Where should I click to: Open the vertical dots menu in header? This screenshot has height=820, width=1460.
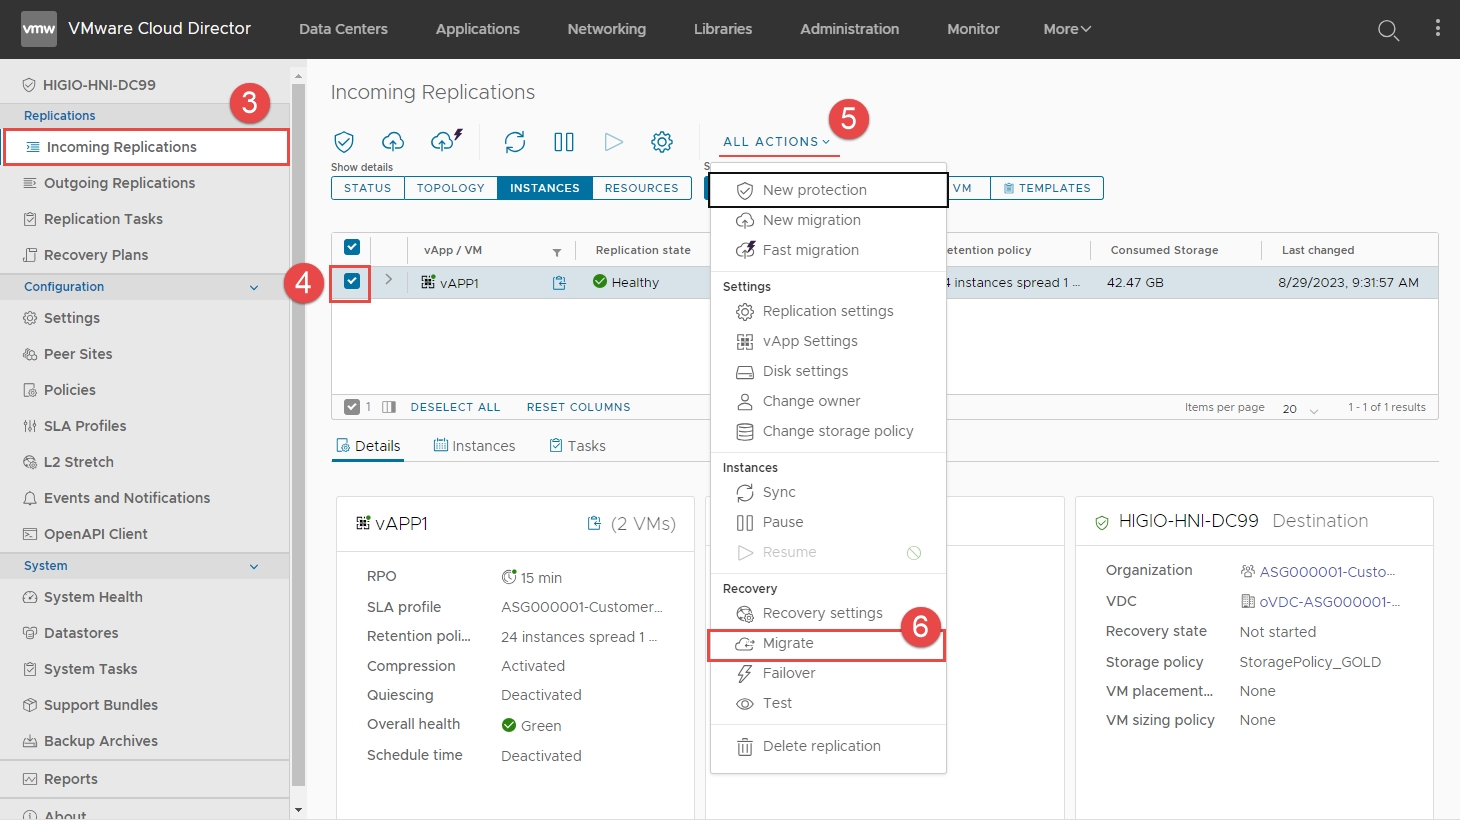click(1437, 29)
